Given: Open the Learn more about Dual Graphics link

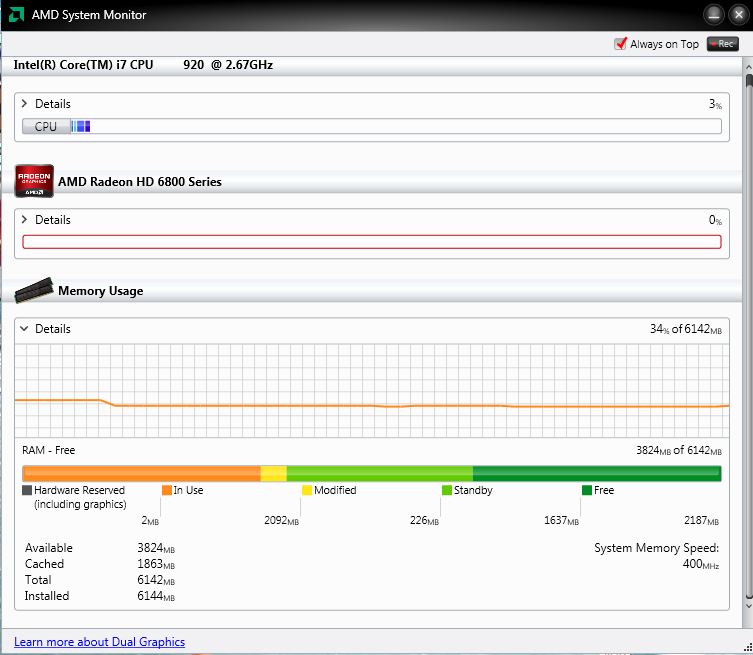Looking at the screenshot, I should click(99, 642).
